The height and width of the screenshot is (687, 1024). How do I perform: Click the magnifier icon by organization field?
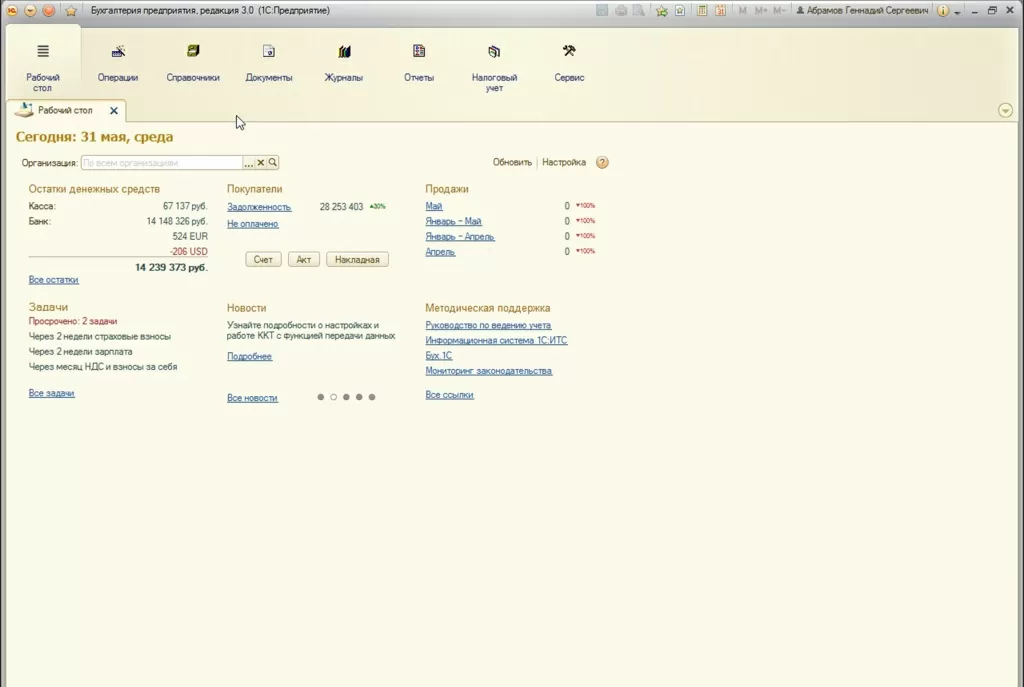pyautogui.click(x=273, y=163)
